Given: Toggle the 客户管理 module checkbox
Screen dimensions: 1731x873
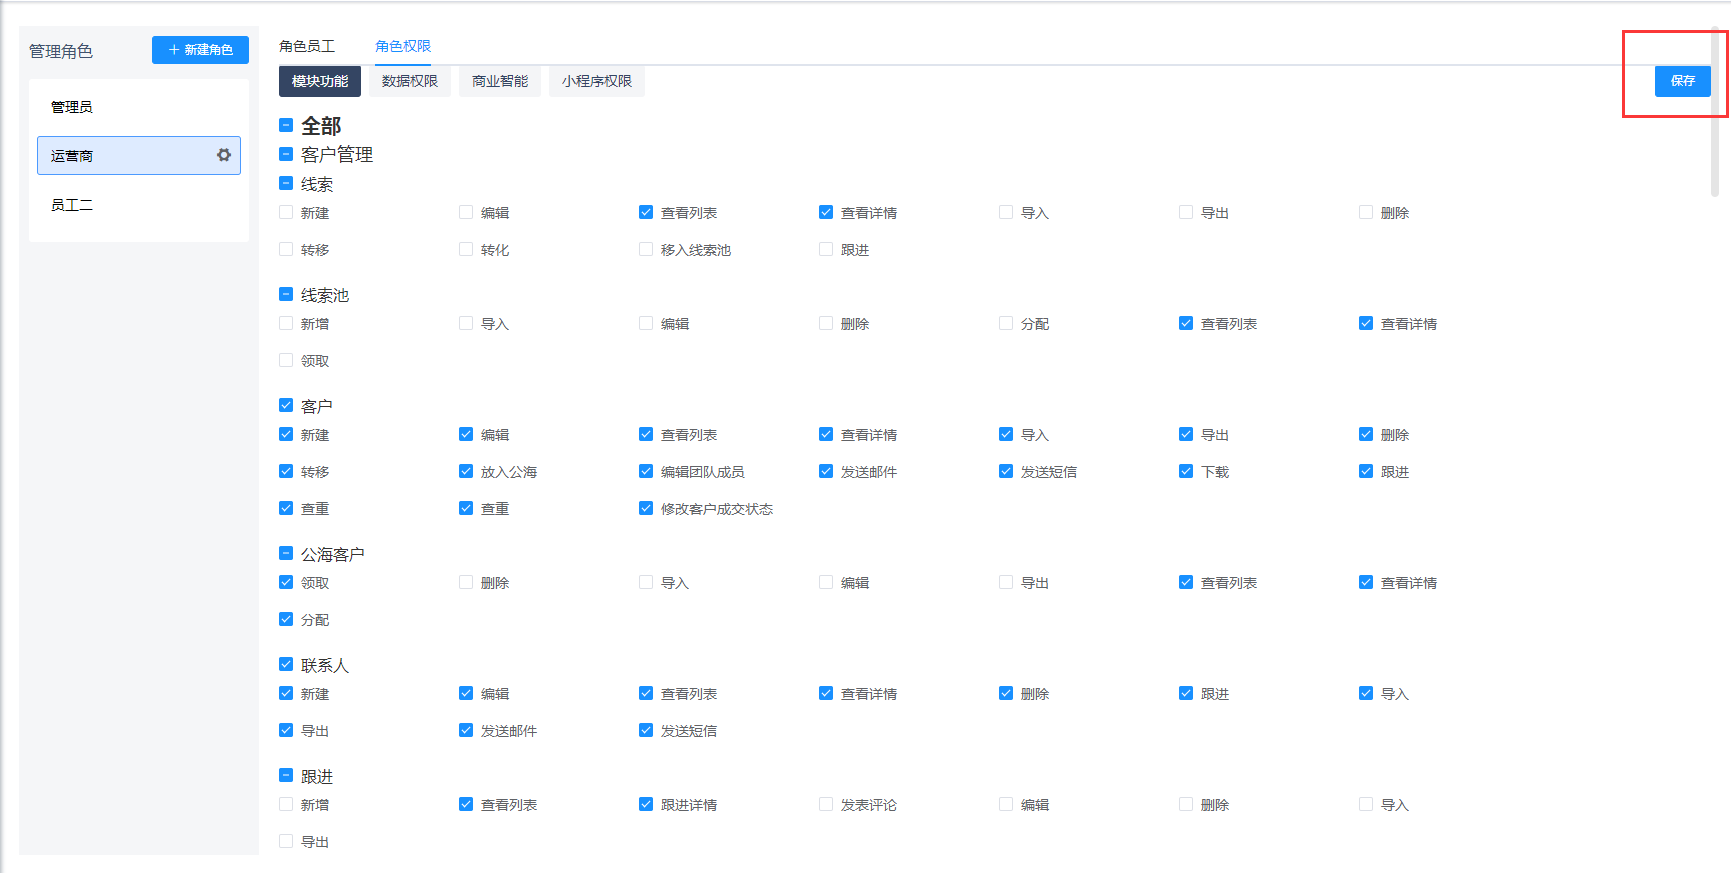Looking at the screenshot, I should point(286,154).
